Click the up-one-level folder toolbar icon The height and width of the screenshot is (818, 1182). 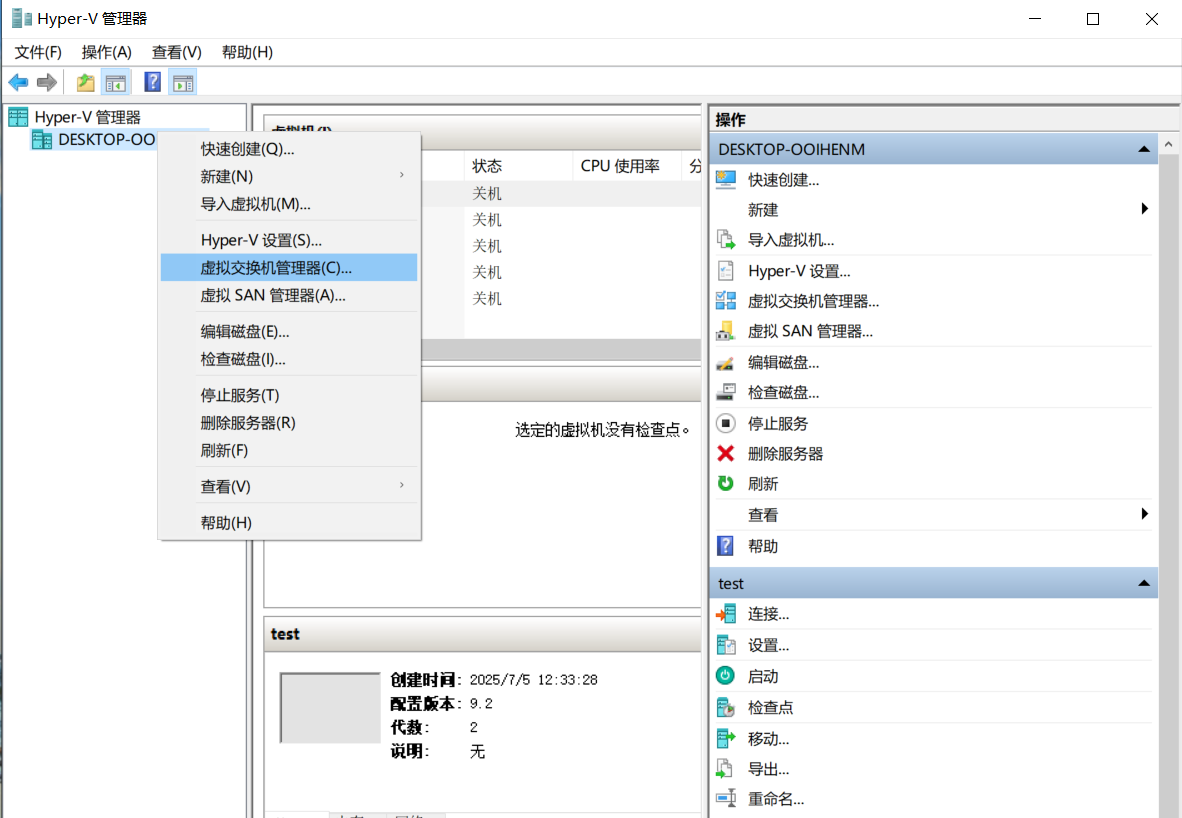86,82
